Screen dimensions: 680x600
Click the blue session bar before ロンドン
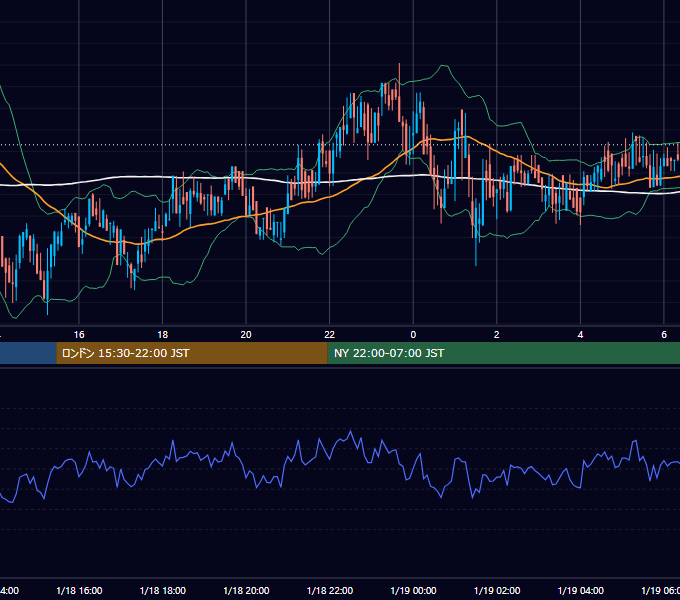click(x=28, y=353)
